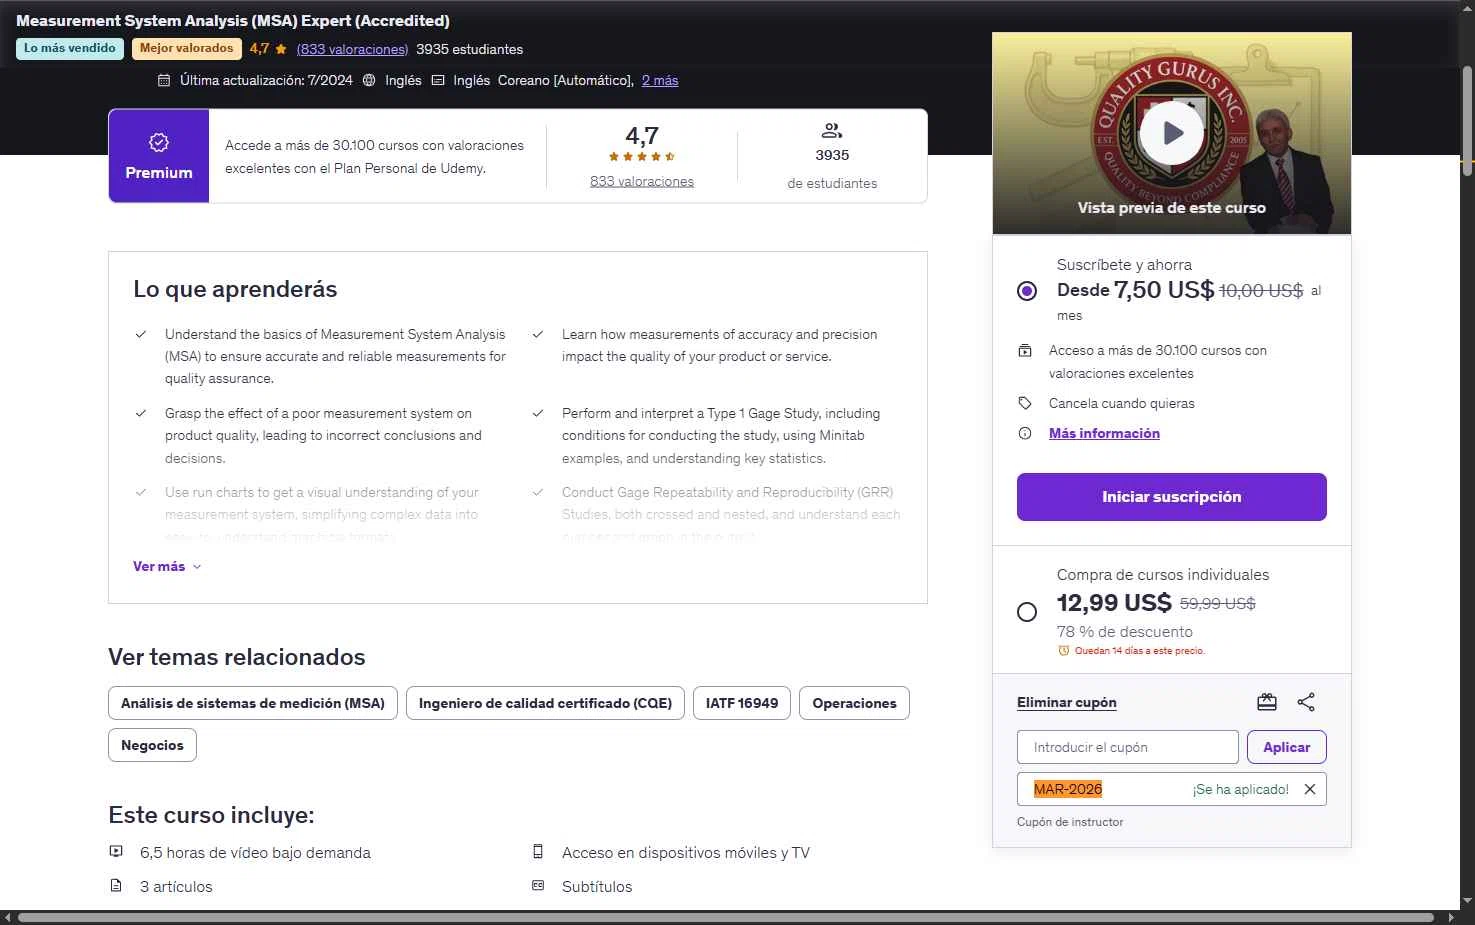Click the captions icon before Inglés Coreano

pos(437,80)
